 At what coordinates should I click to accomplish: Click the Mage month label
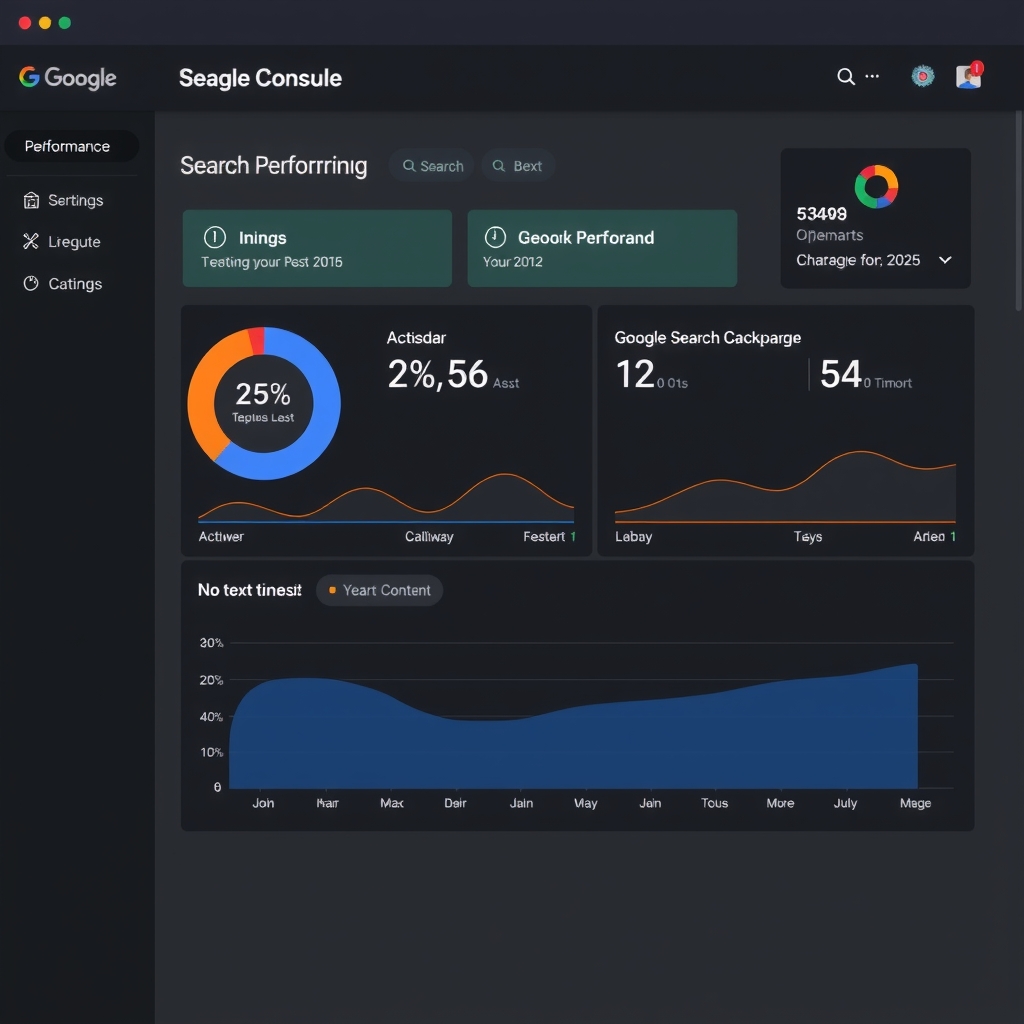pyautogui.click(x=916, y=803)
